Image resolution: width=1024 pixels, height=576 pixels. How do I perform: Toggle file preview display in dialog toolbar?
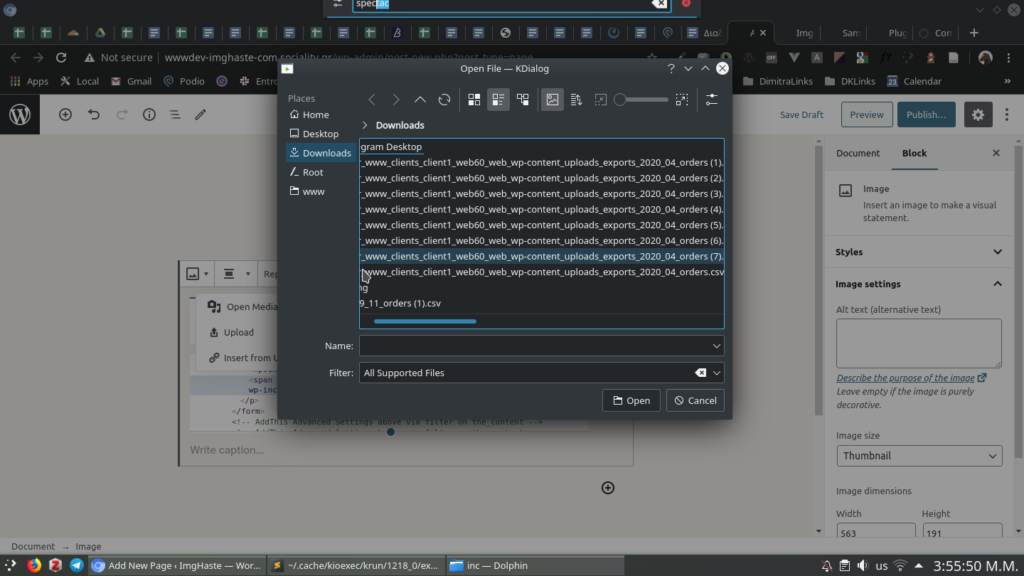551,100
